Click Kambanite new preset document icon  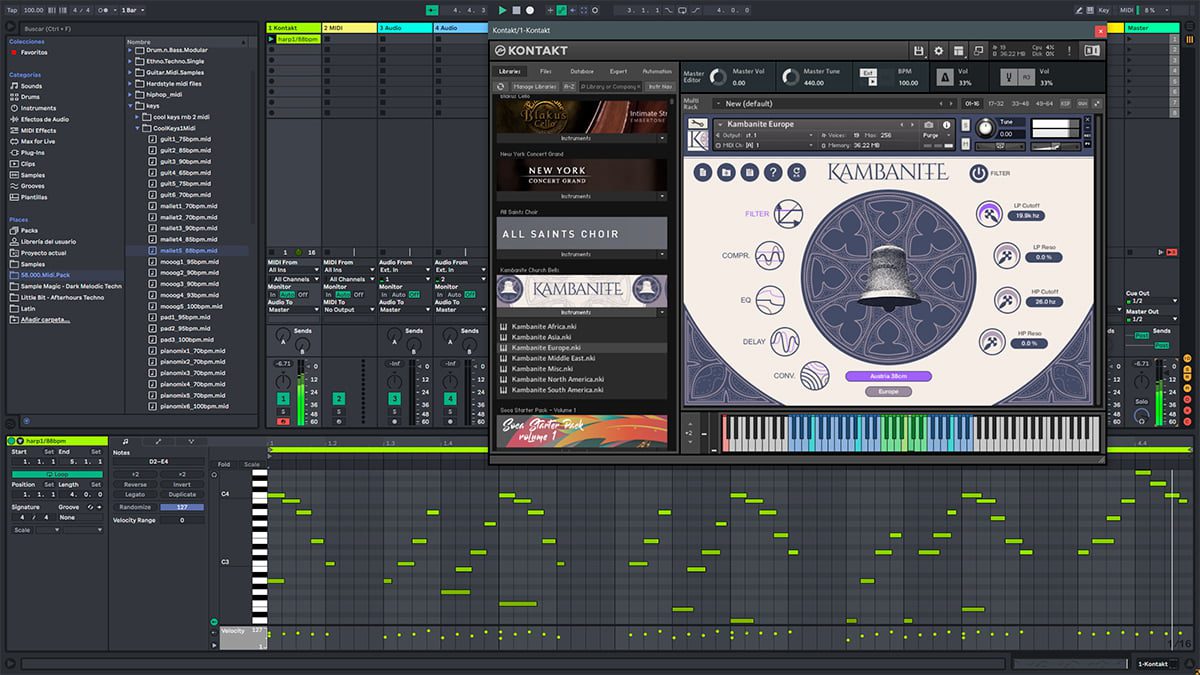pyautogui.click(x=703, y=173)
